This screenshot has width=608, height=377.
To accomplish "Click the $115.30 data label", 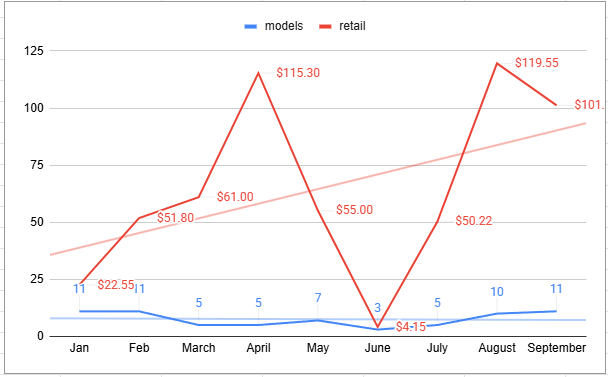I will click(298, 73).
